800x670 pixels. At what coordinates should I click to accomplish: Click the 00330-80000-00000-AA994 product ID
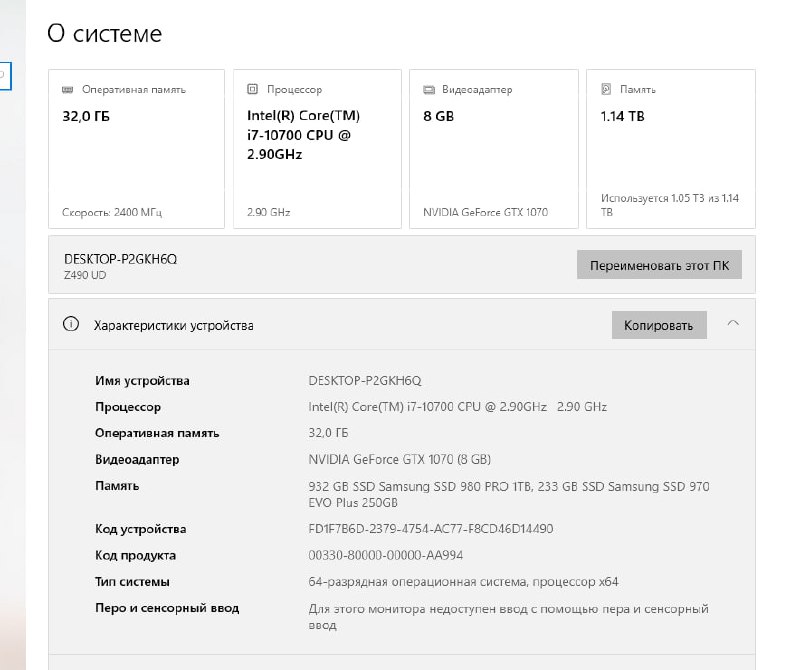coord(386,555)
